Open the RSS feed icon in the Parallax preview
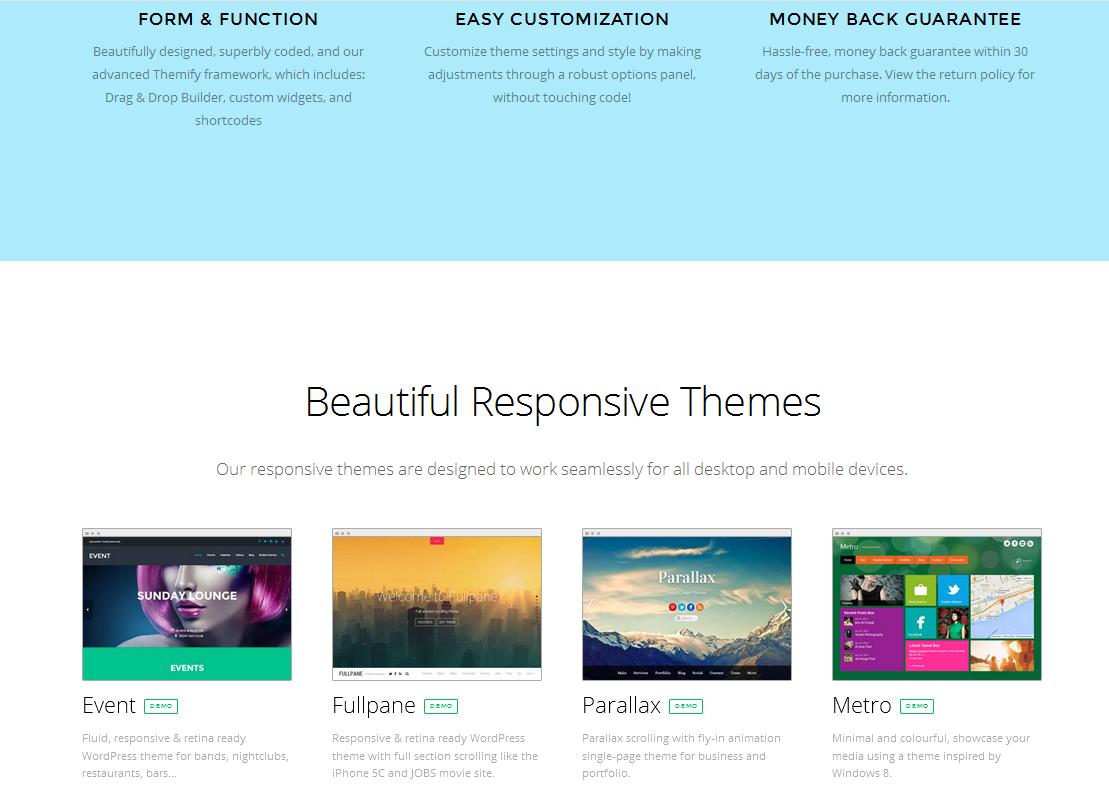The image size is (1109, 811). click(700, 608)
